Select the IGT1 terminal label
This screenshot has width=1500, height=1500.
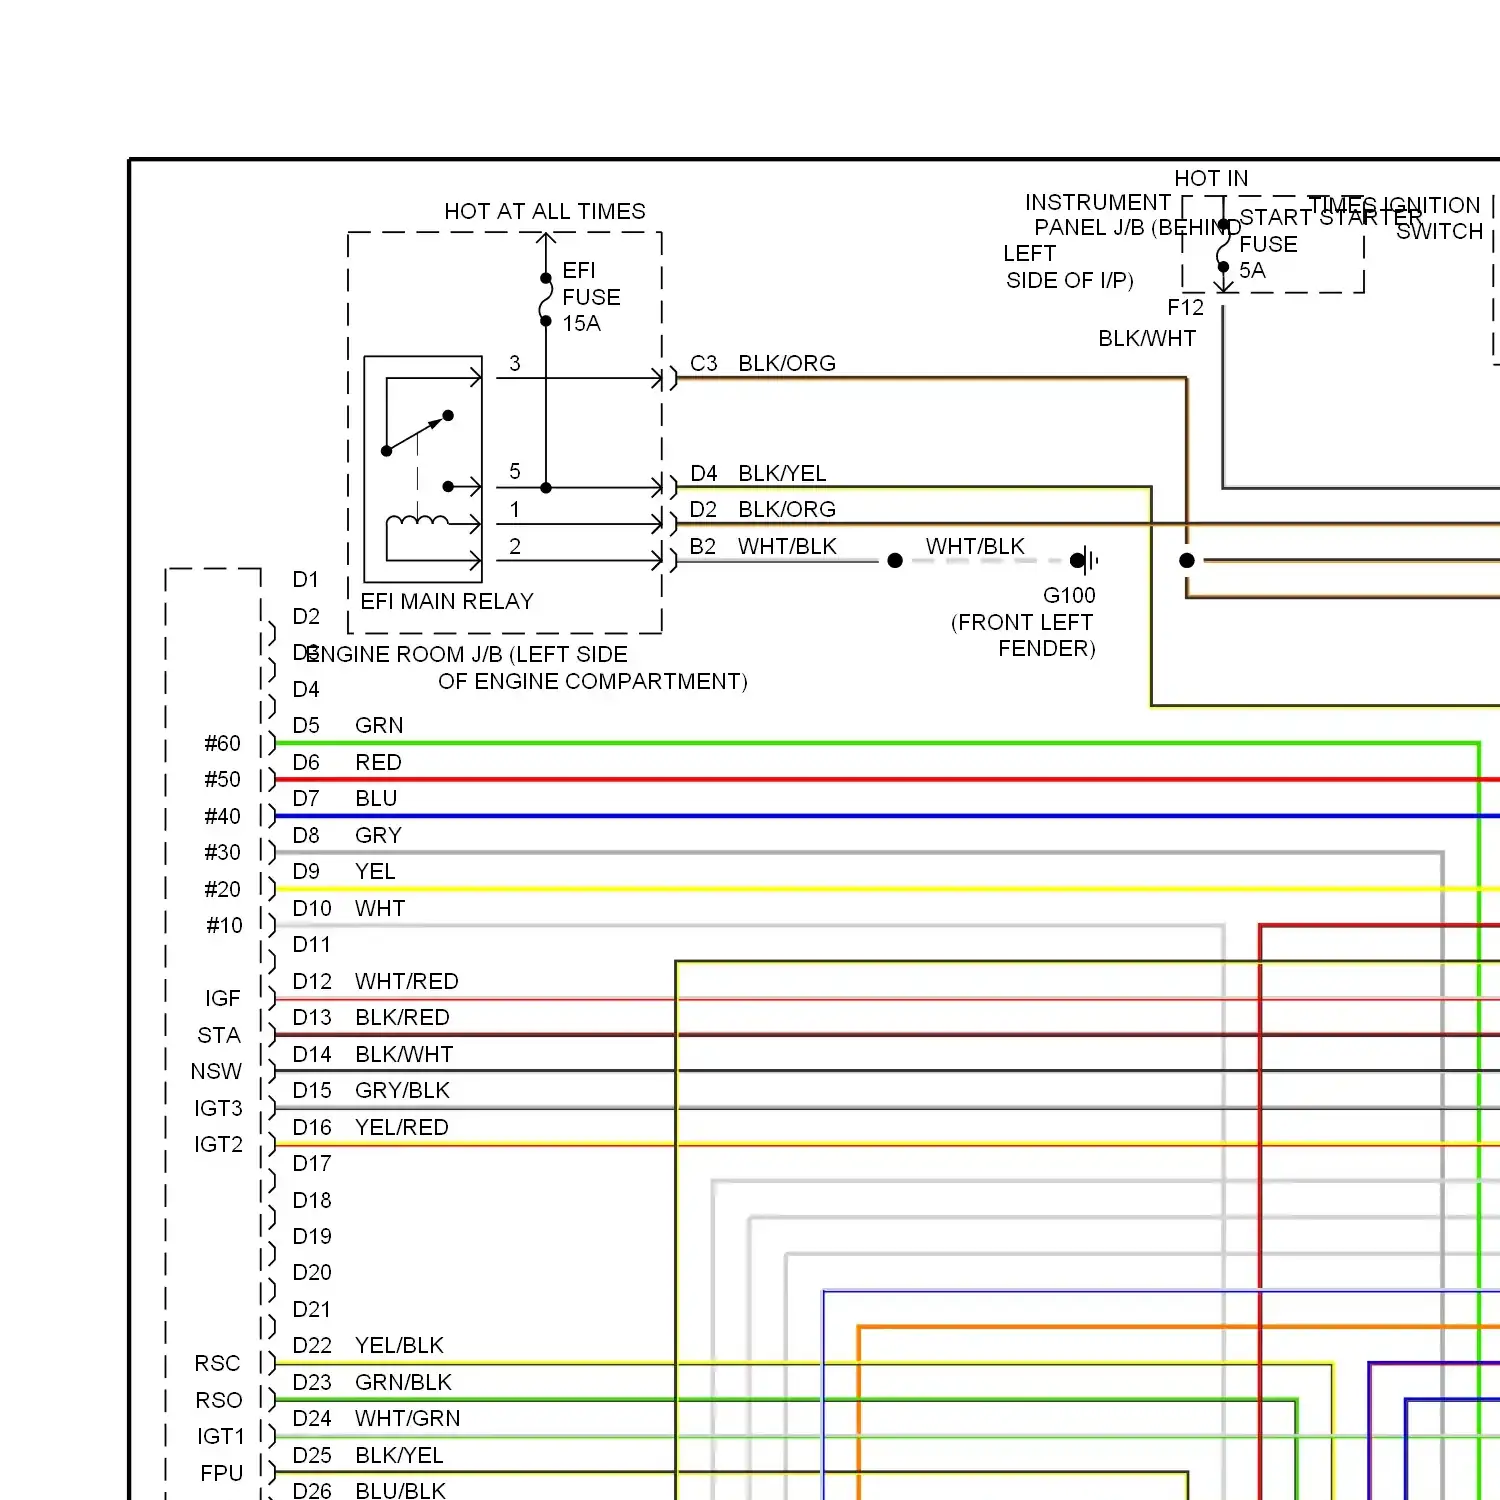click(x=220, y=1436)
